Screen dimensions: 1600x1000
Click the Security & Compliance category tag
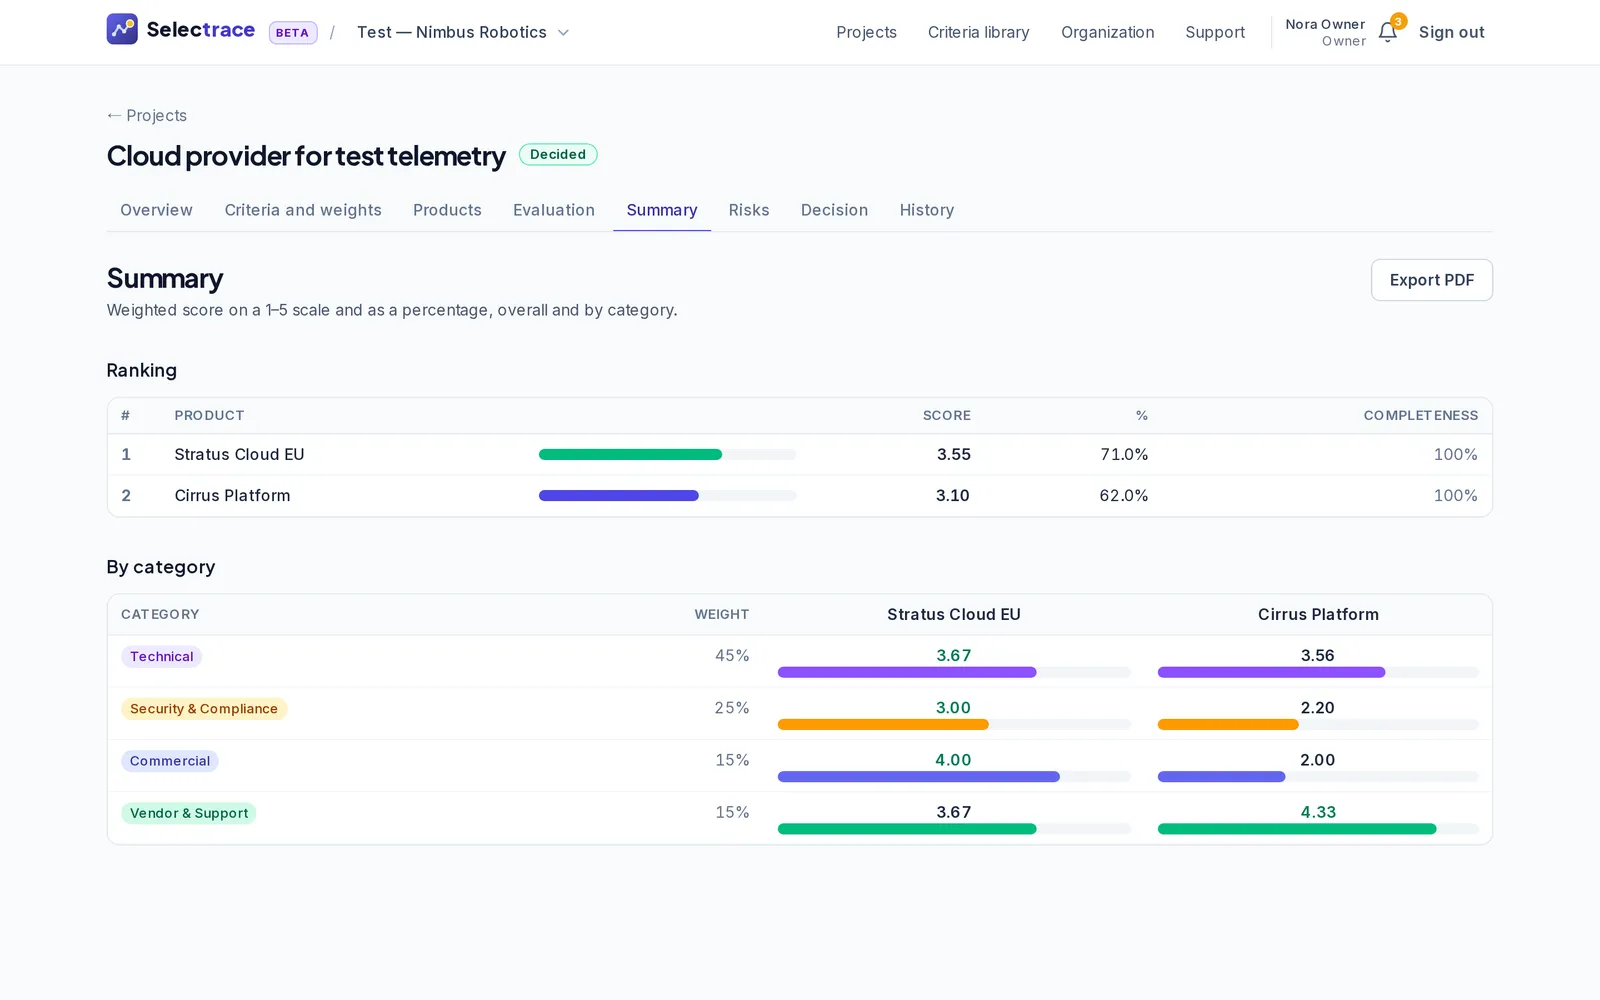(x=204, y=708)
